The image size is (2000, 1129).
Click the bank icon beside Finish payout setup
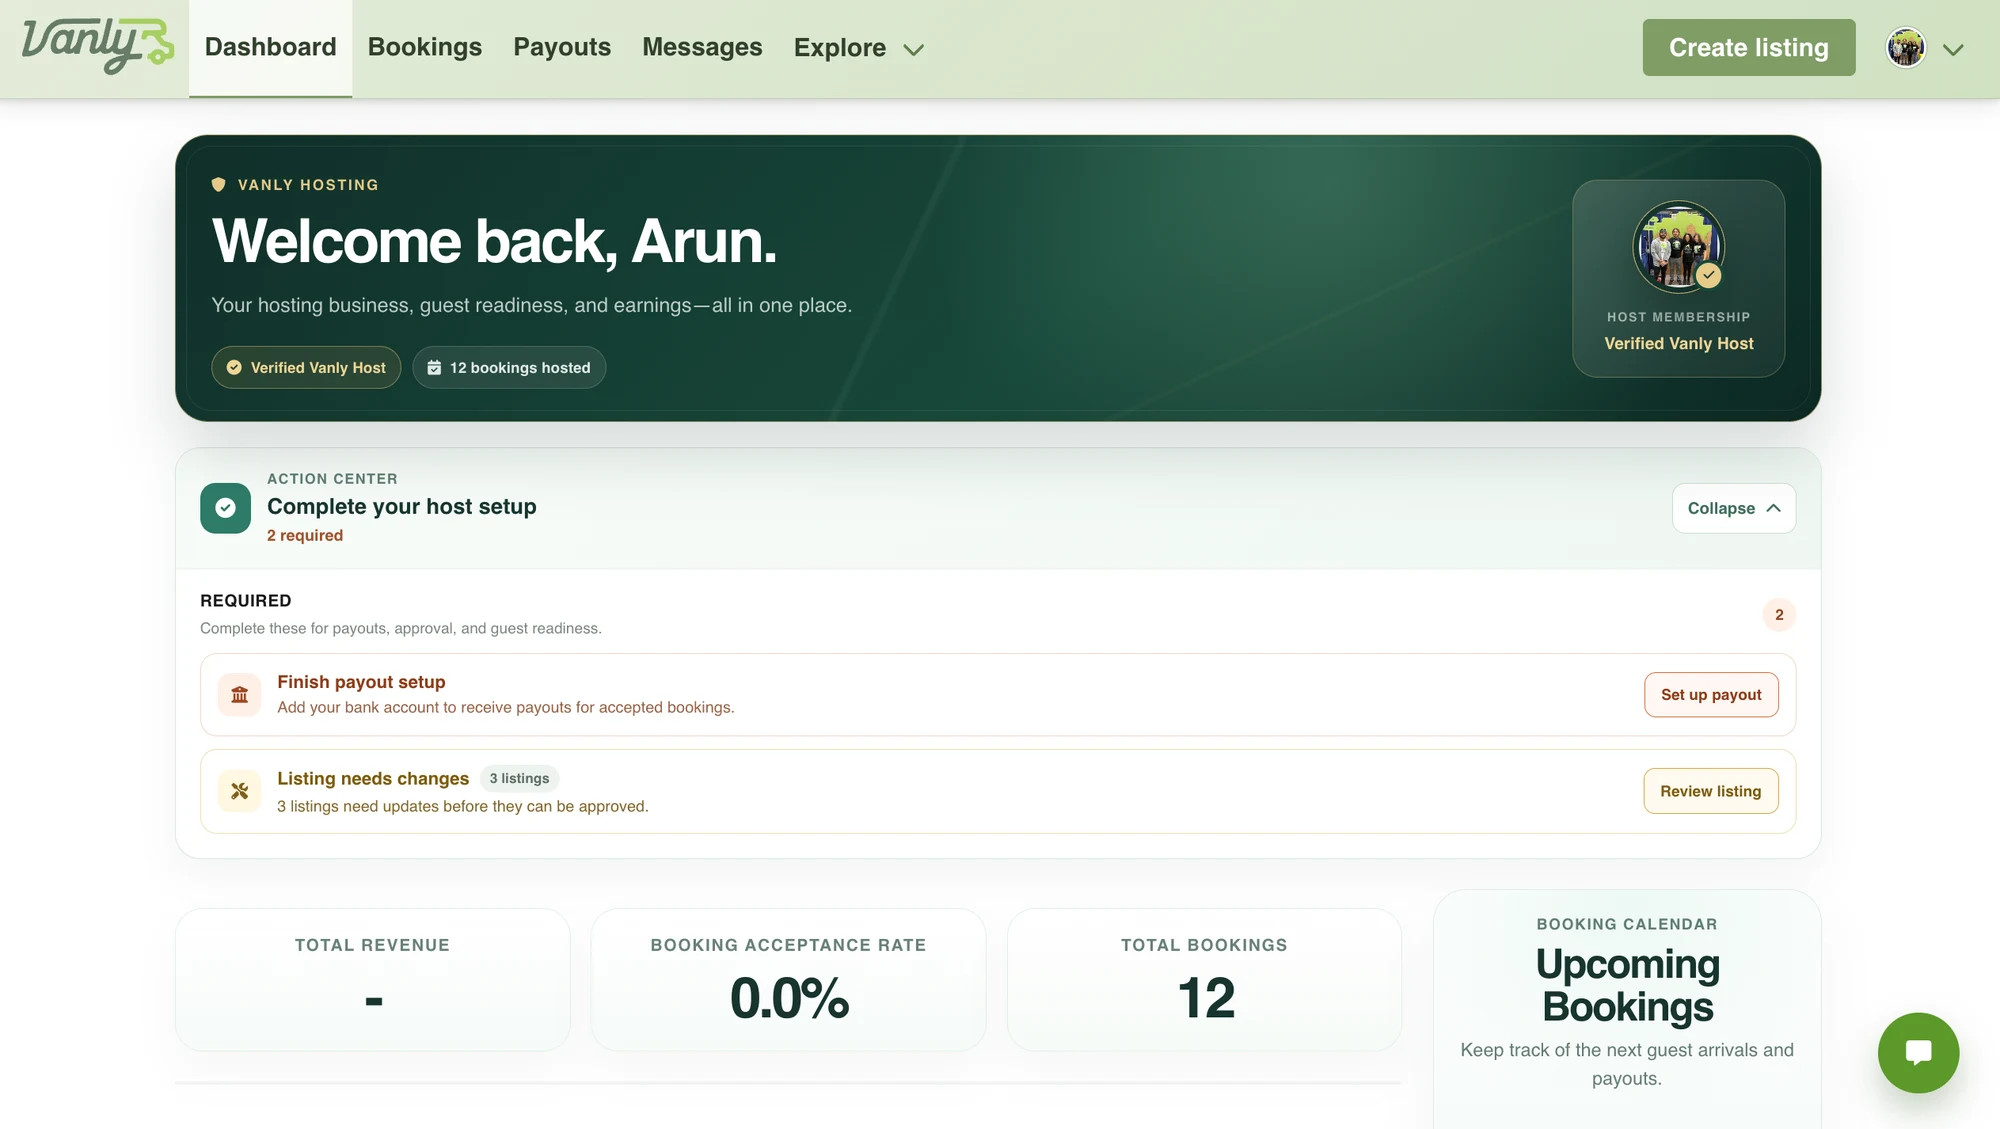tap(240, 695)
